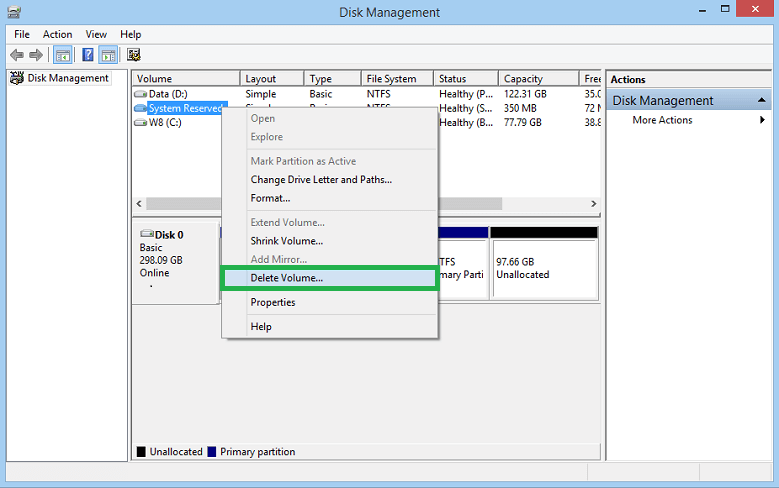
Task: Click Help in the context menu
Action: pyautogui.click(x=329, y=326)
